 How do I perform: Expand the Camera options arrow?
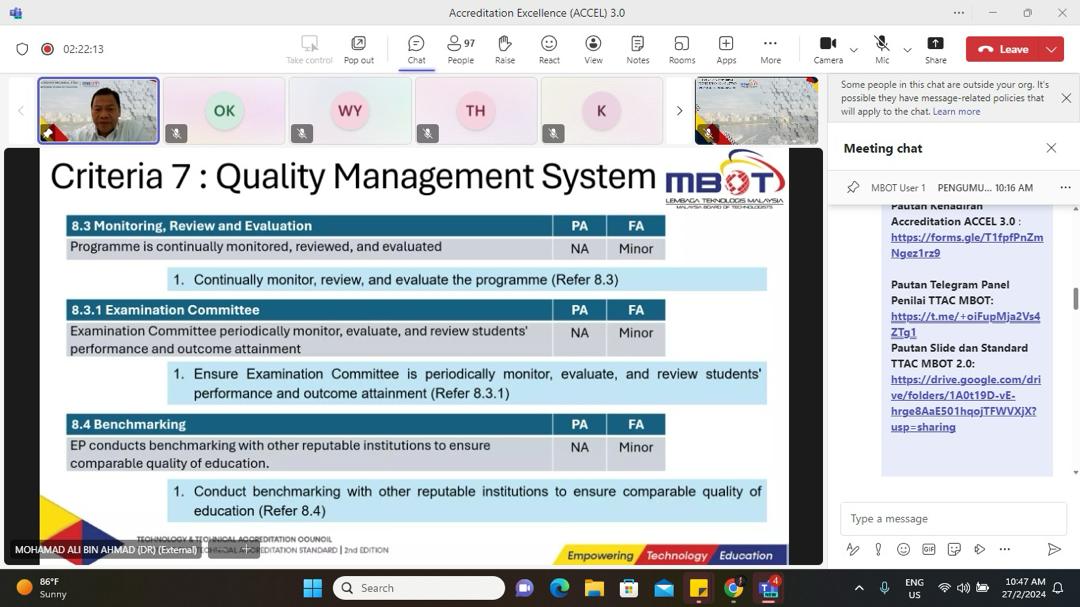tap(853, 49)
